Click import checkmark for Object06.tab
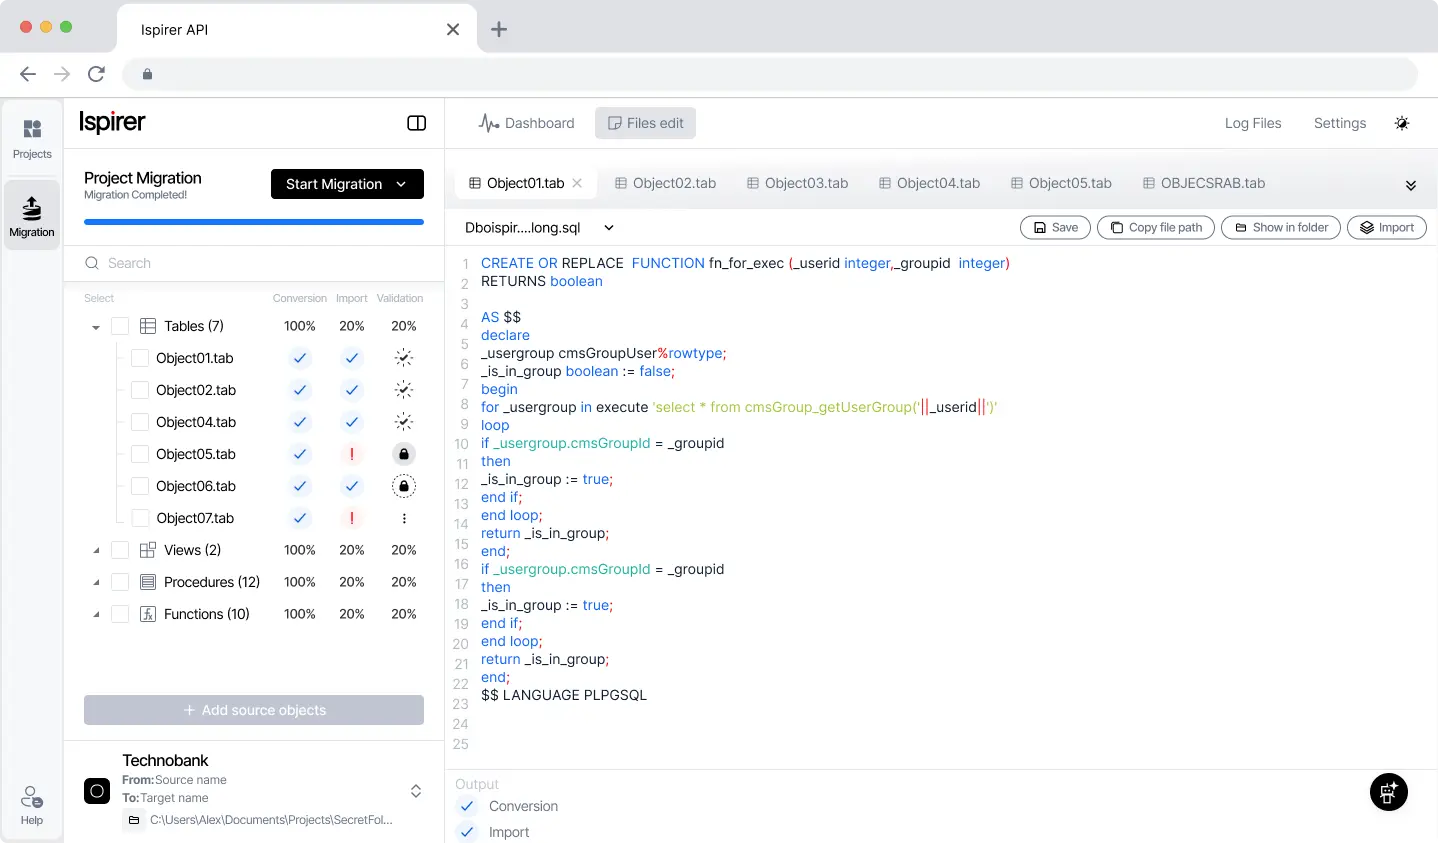 point(352,486)
